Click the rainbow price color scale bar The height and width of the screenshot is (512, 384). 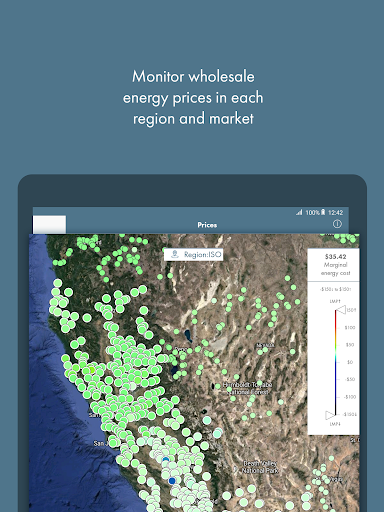pyautogui.click(x=336, y=363)
